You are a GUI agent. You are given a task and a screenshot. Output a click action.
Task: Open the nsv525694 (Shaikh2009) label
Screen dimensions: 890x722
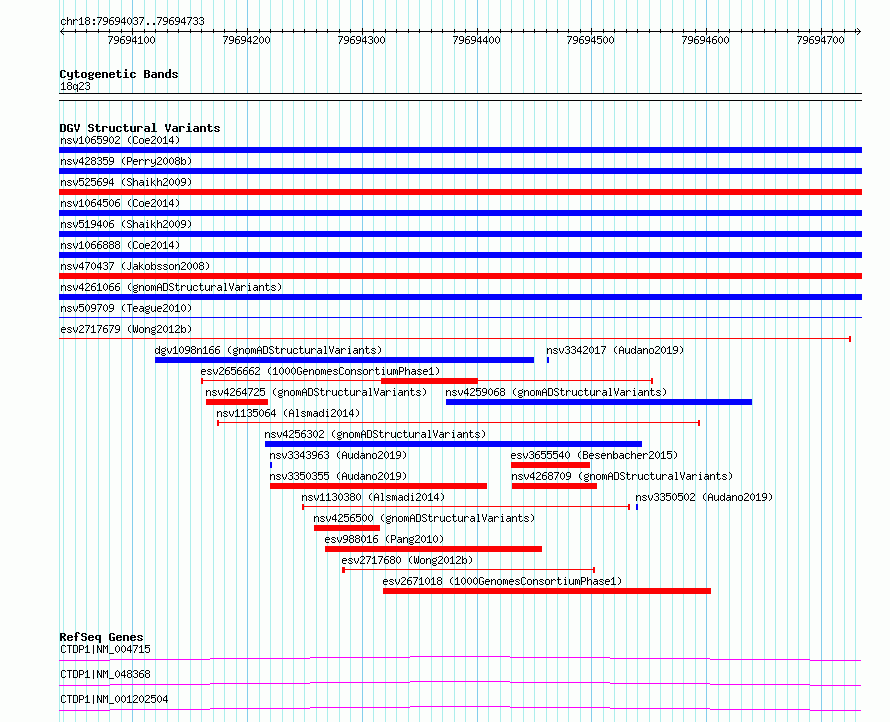click(x=126, y=182)
